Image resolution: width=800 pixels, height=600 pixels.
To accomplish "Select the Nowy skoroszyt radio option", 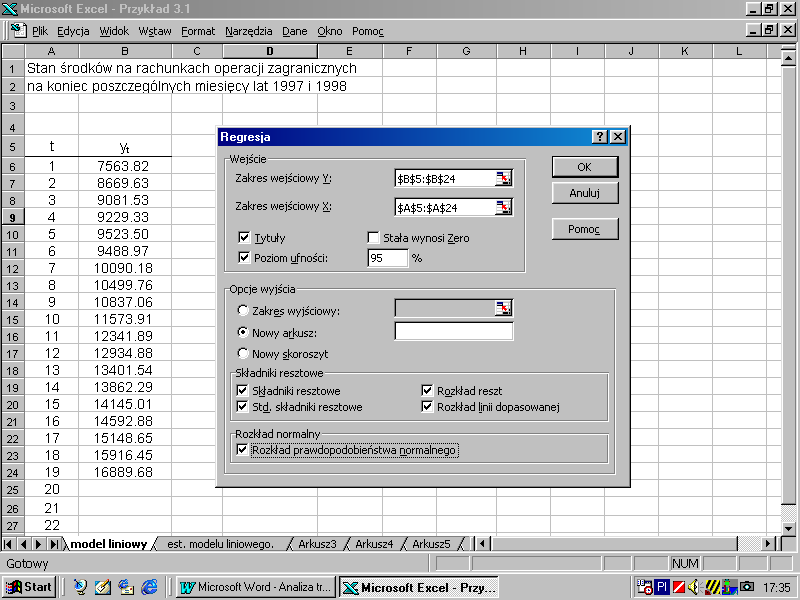I will pos(243,354).
